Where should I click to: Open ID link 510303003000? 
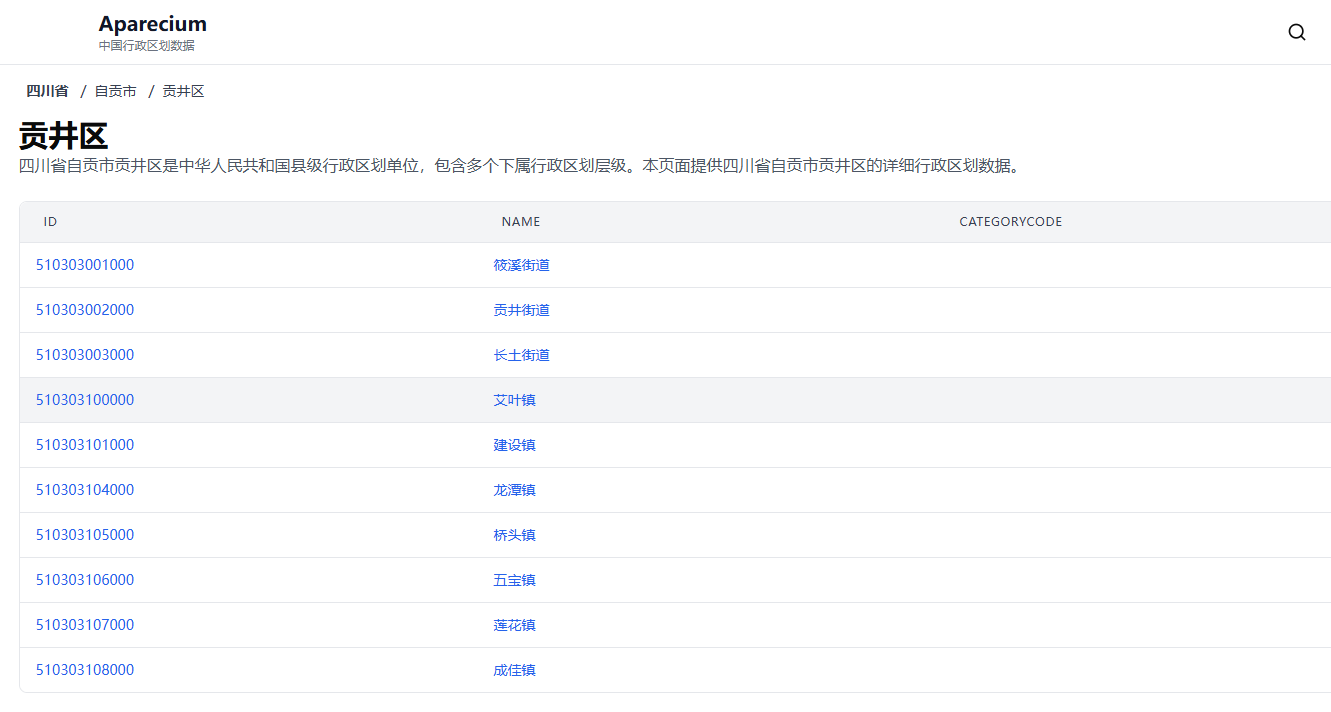pyautogui.click(x=85, y=355)
